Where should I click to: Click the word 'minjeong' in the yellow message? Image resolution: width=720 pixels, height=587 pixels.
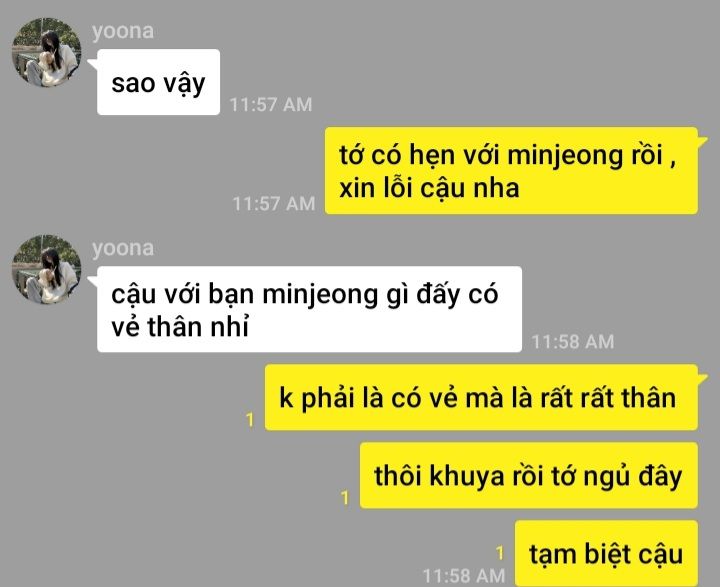(x=565, y=155)
